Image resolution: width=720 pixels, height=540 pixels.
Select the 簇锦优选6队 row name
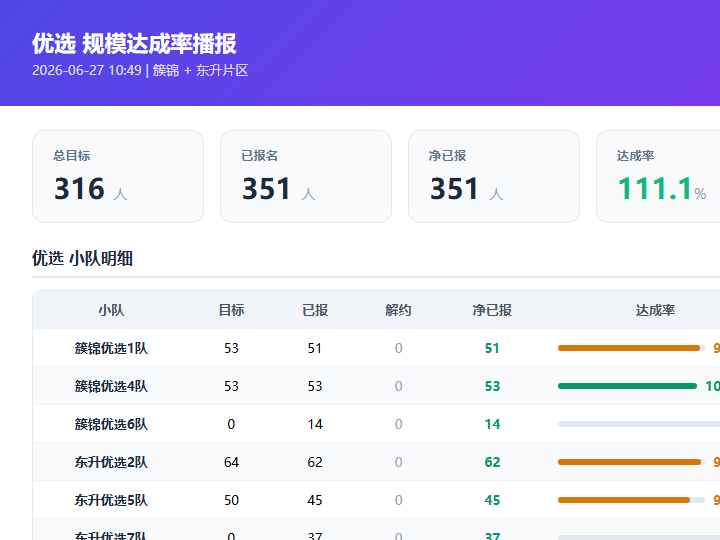pos(111,424)
